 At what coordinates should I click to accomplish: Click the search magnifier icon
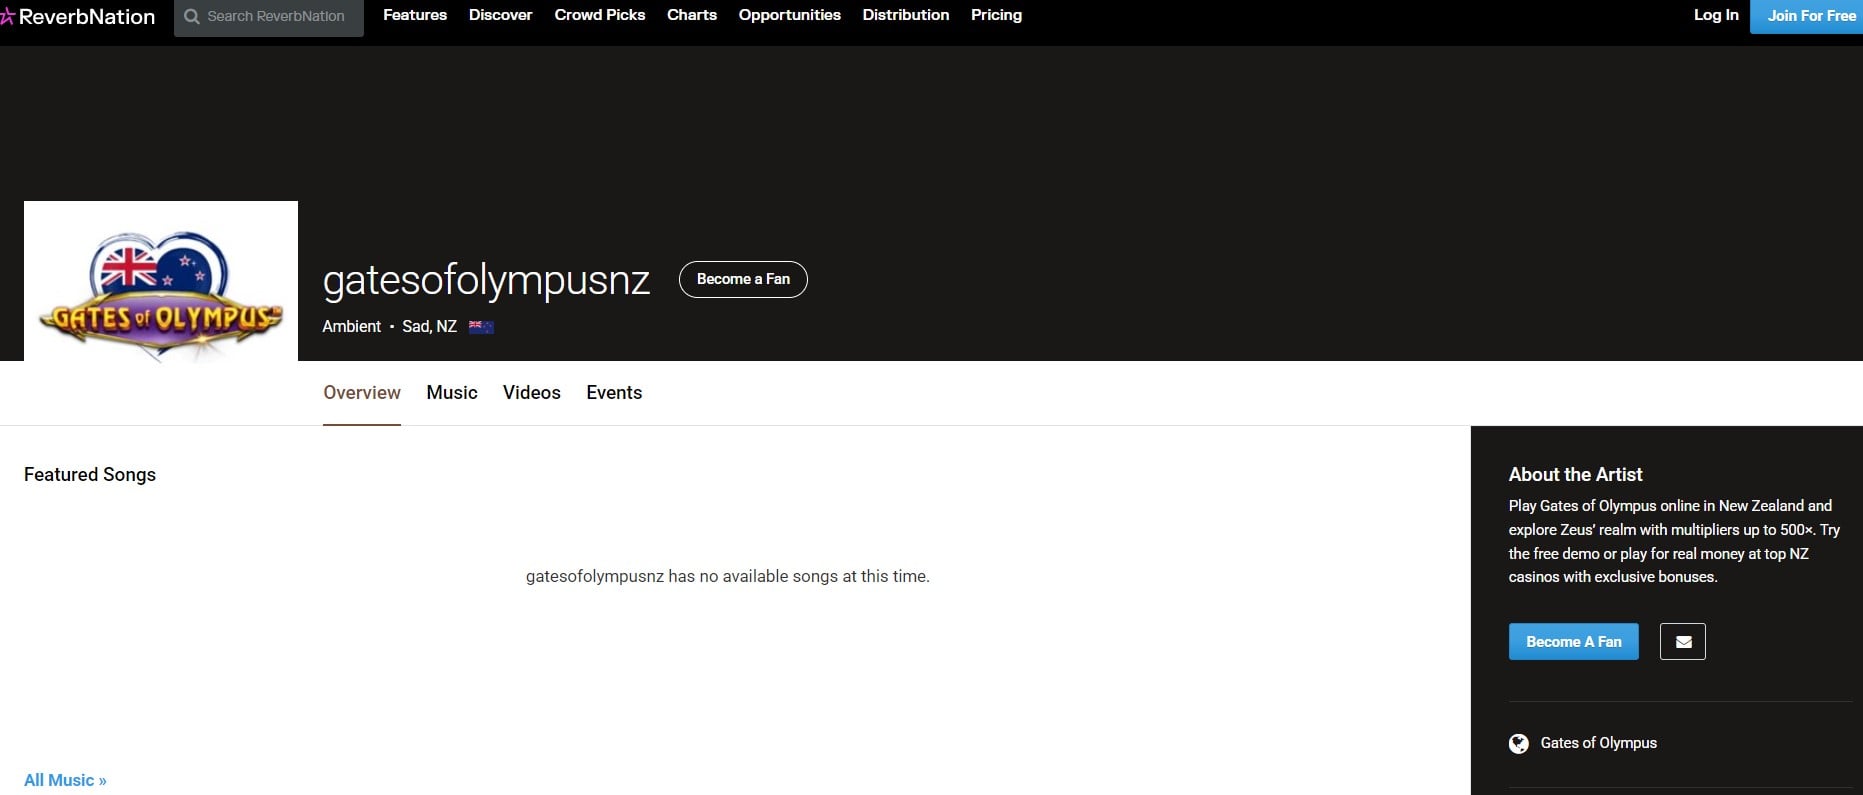tap(192, 17)
